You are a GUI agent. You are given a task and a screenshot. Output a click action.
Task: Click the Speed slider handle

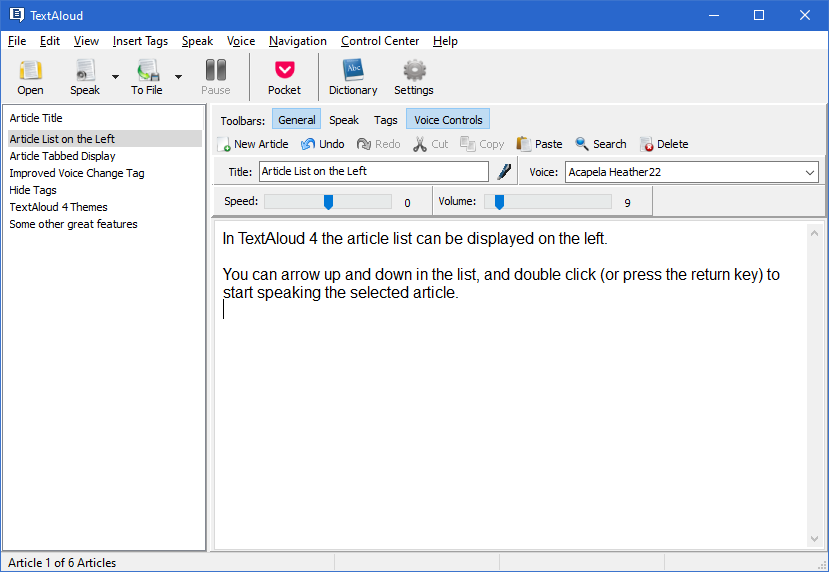click(328, 202)
